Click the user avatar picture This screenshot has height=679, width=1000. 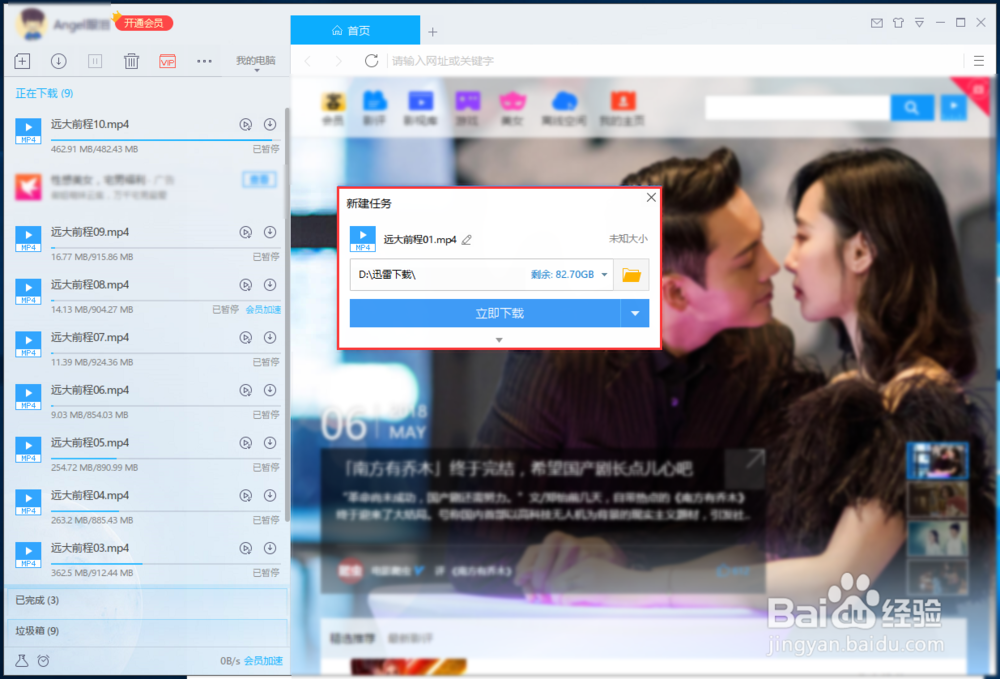[x=32, y=24]
